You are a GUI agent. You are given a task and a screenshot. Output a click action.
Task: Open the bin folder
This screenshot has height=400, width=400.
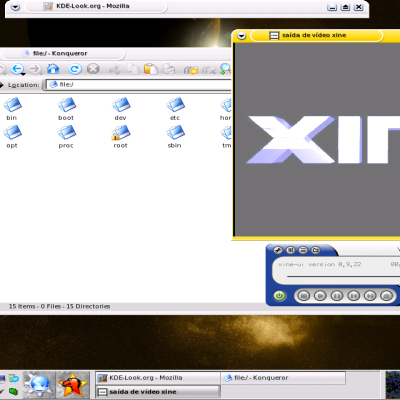tap(12, 109)
